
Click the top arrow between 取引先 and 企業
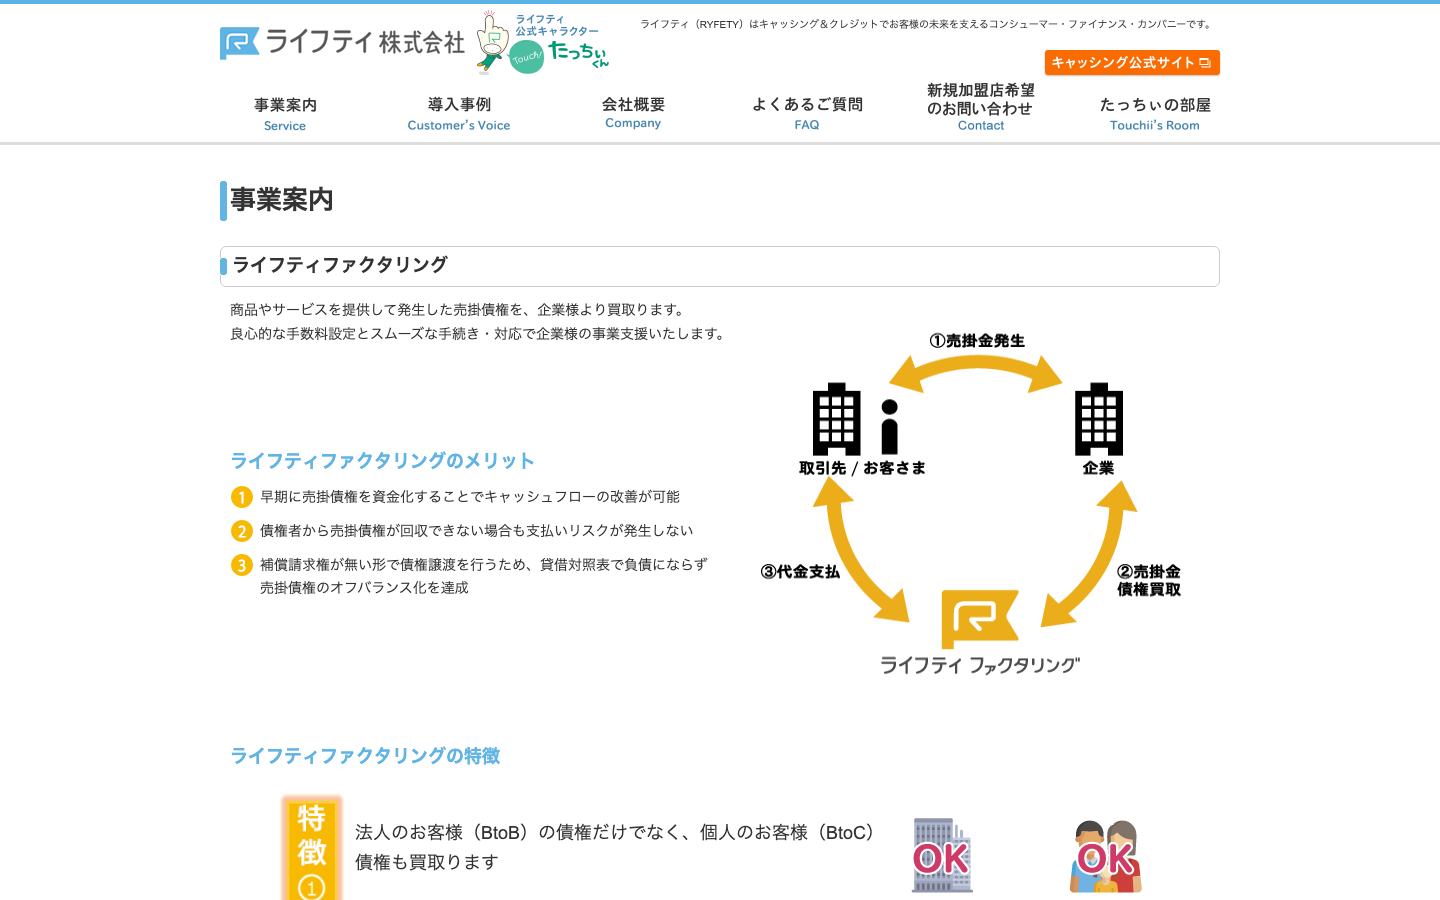(x=976, y=374)
